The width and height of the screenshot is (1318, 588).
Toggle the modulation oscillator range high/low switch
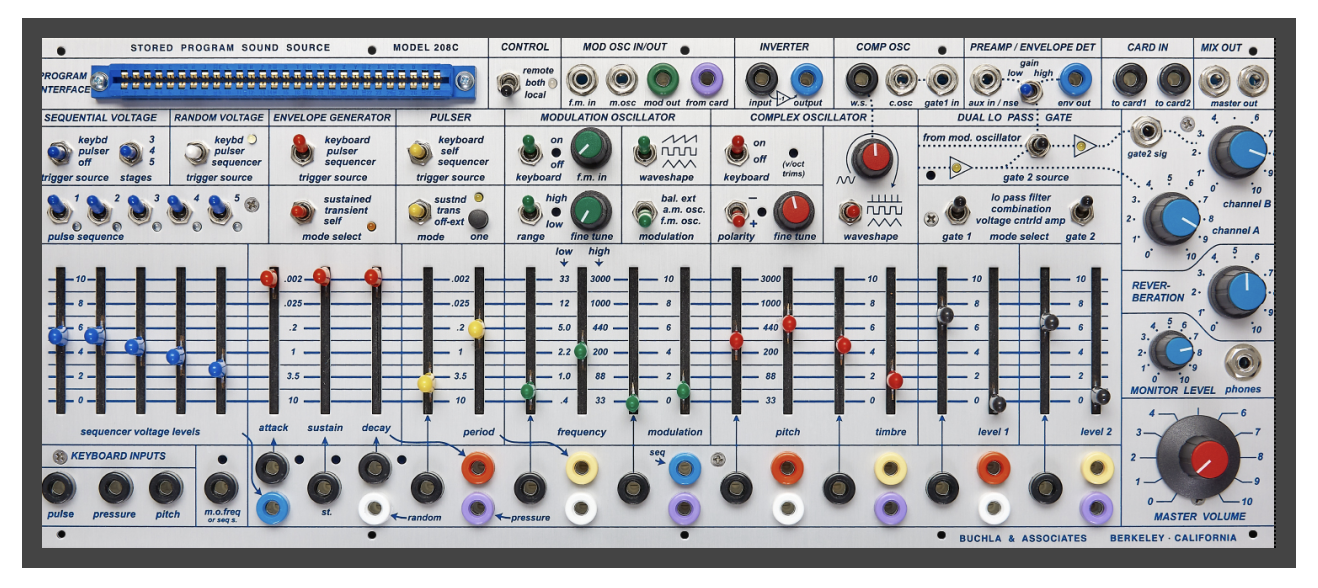click(525, 210)
